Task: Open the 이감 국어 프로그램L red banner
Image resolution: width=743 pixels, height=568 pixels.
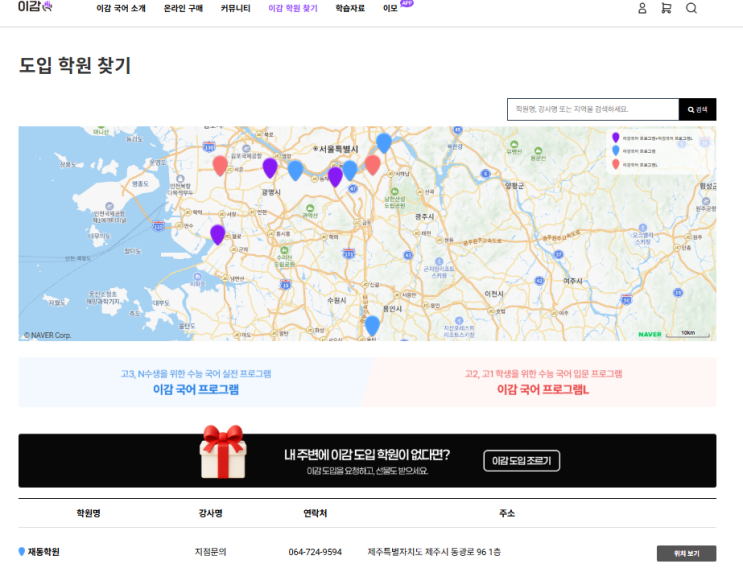Action: click(543, 382)
